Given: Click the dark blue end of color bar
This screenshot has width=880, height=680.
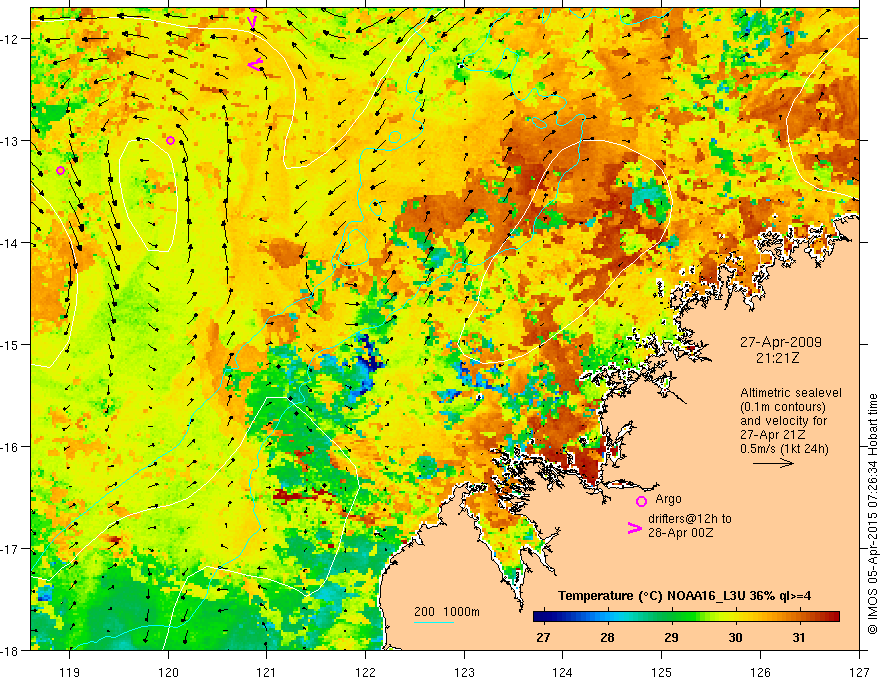Looking at the screenshot, I should (540, 617).
